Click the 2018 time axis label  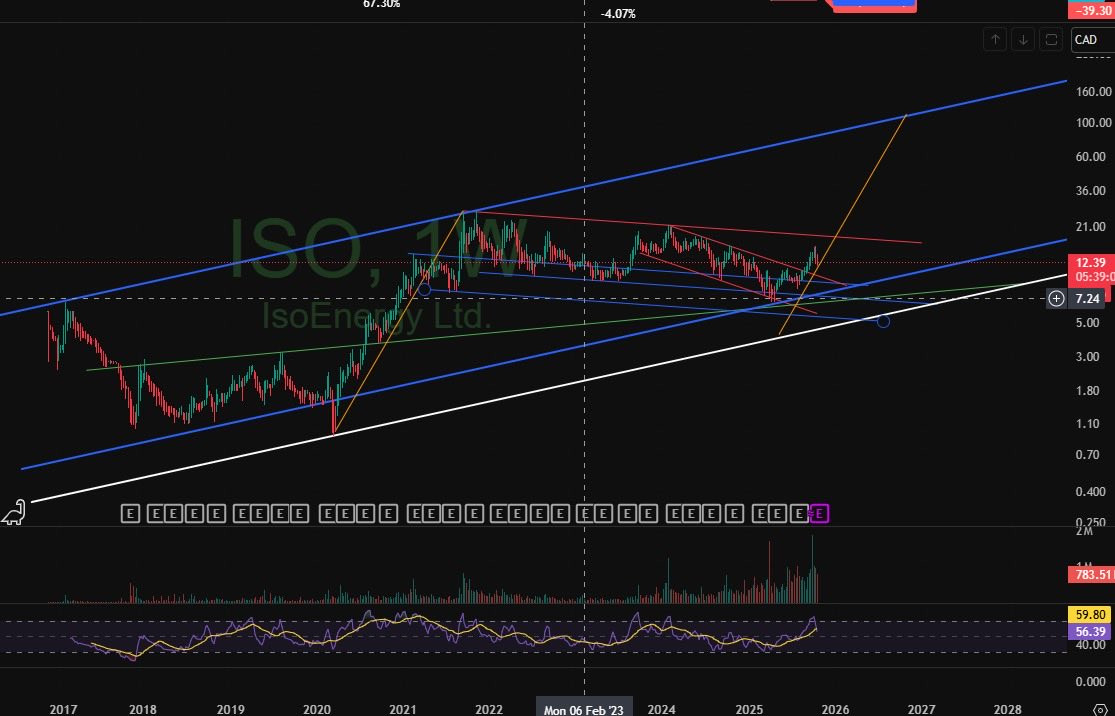142,710
